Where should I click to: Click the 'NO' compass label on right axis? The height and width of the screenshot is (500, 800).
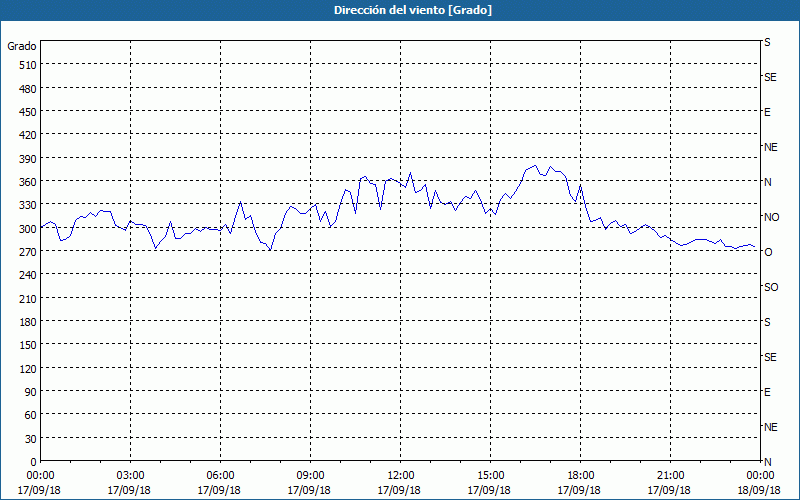coord(771,217)
